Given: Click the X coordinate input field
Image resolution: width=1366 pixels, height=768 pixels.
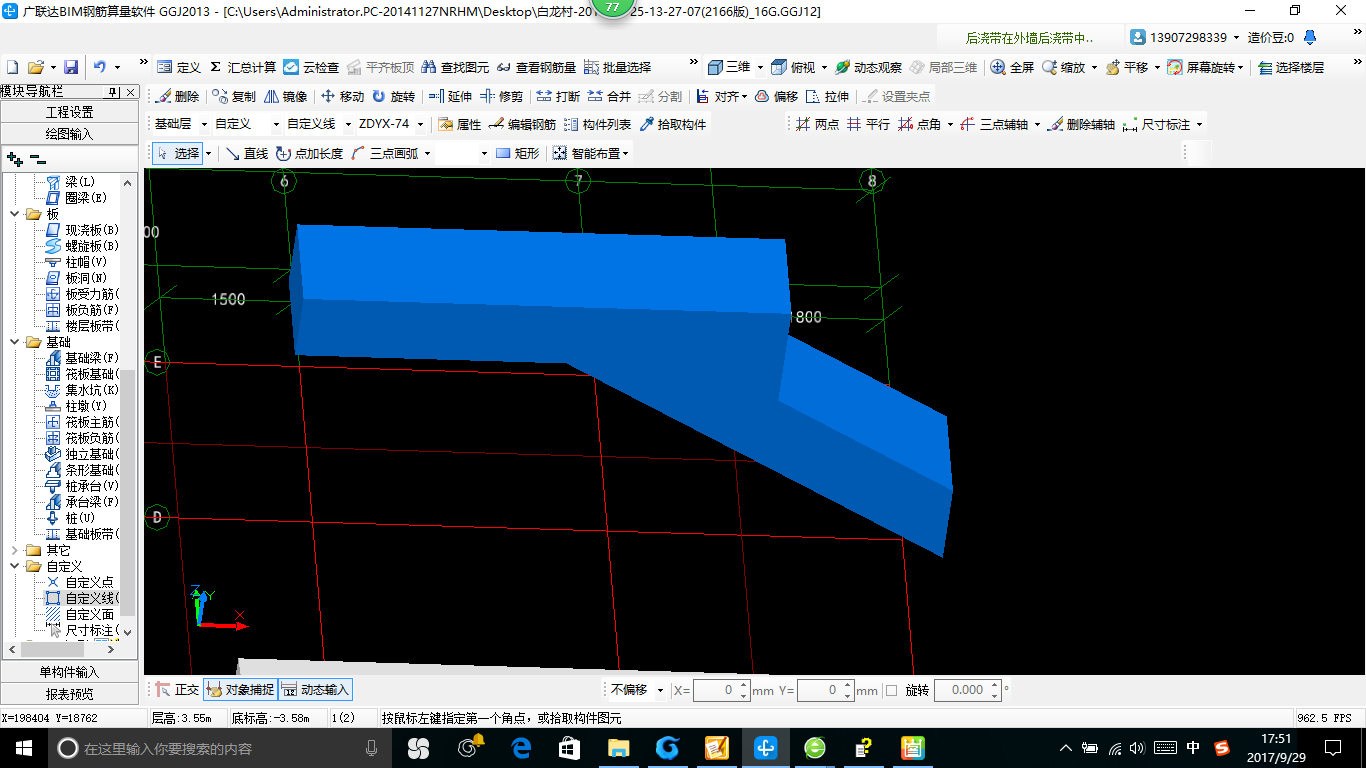Looking at the screenshot, I should pyautogui.click(x=723, y=690).
